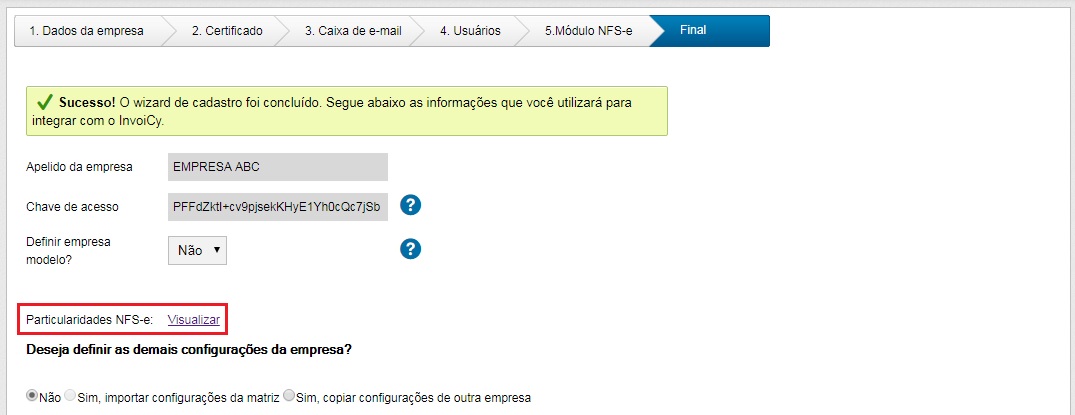This screenshot has width=1075, height=415.
Task: Click the 'Definir empresa modelo?' label text
Action: [68, 250]
